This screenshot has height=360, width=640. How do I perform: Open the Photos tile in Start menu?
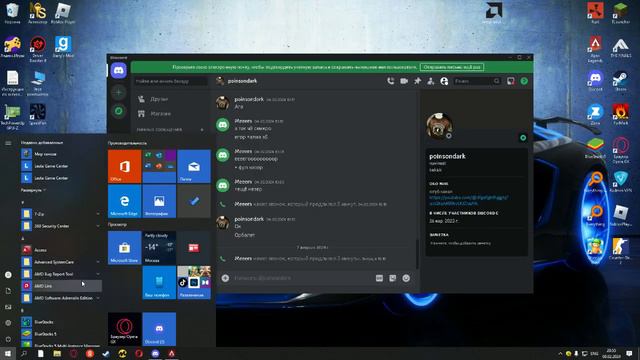tap(159, 201)
